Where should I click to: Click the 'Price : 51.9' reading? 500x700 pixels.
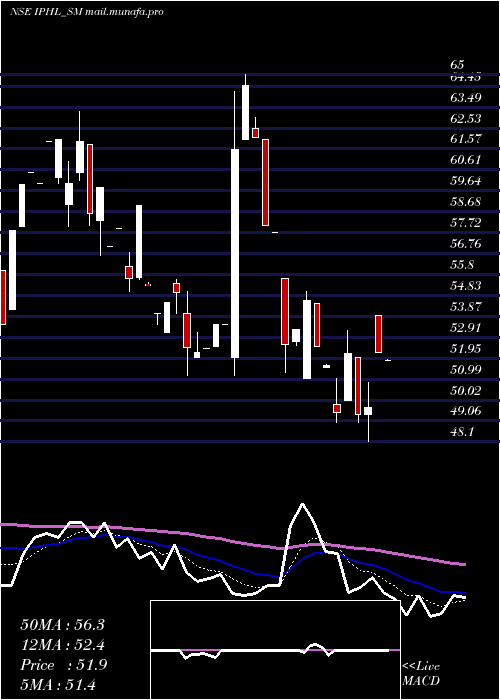pos(64,665)
